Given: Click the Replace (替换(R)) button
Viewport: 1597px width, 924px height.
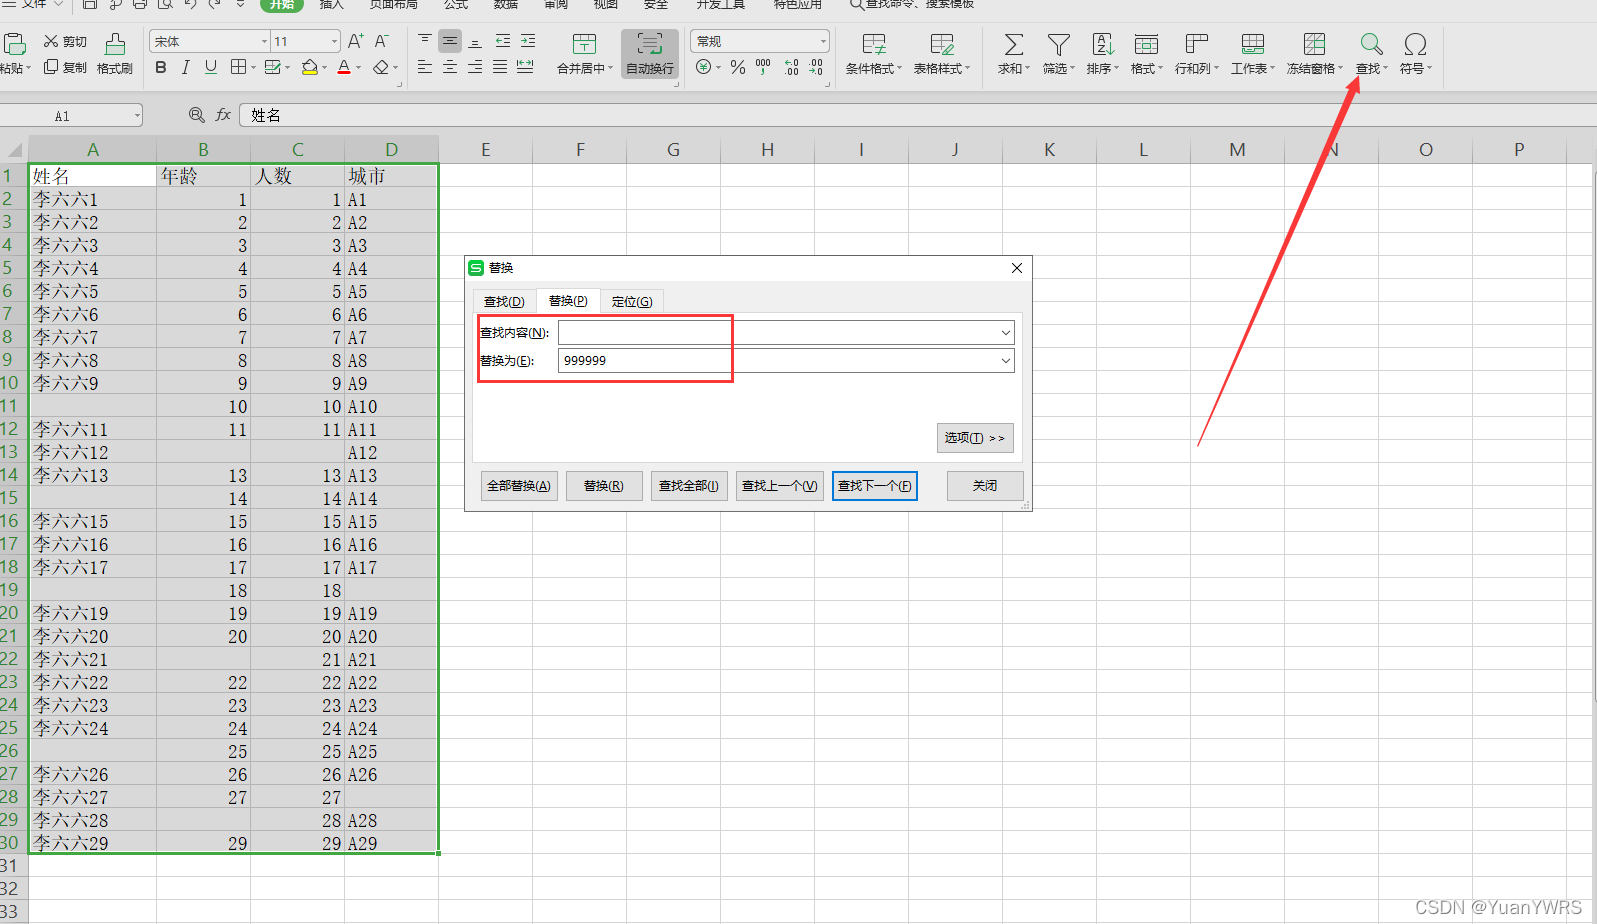Looking at the screenshot, I should [x=604, y=485].
